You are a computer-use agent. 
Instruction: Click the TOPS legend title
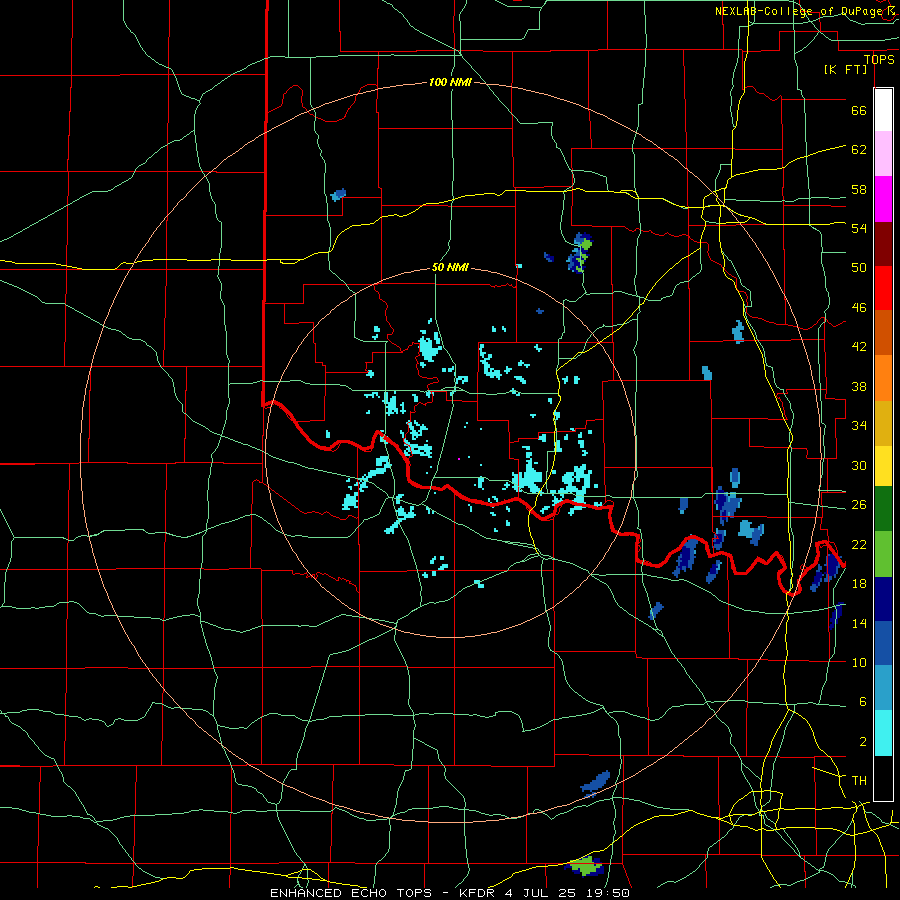tap(879, 59)
